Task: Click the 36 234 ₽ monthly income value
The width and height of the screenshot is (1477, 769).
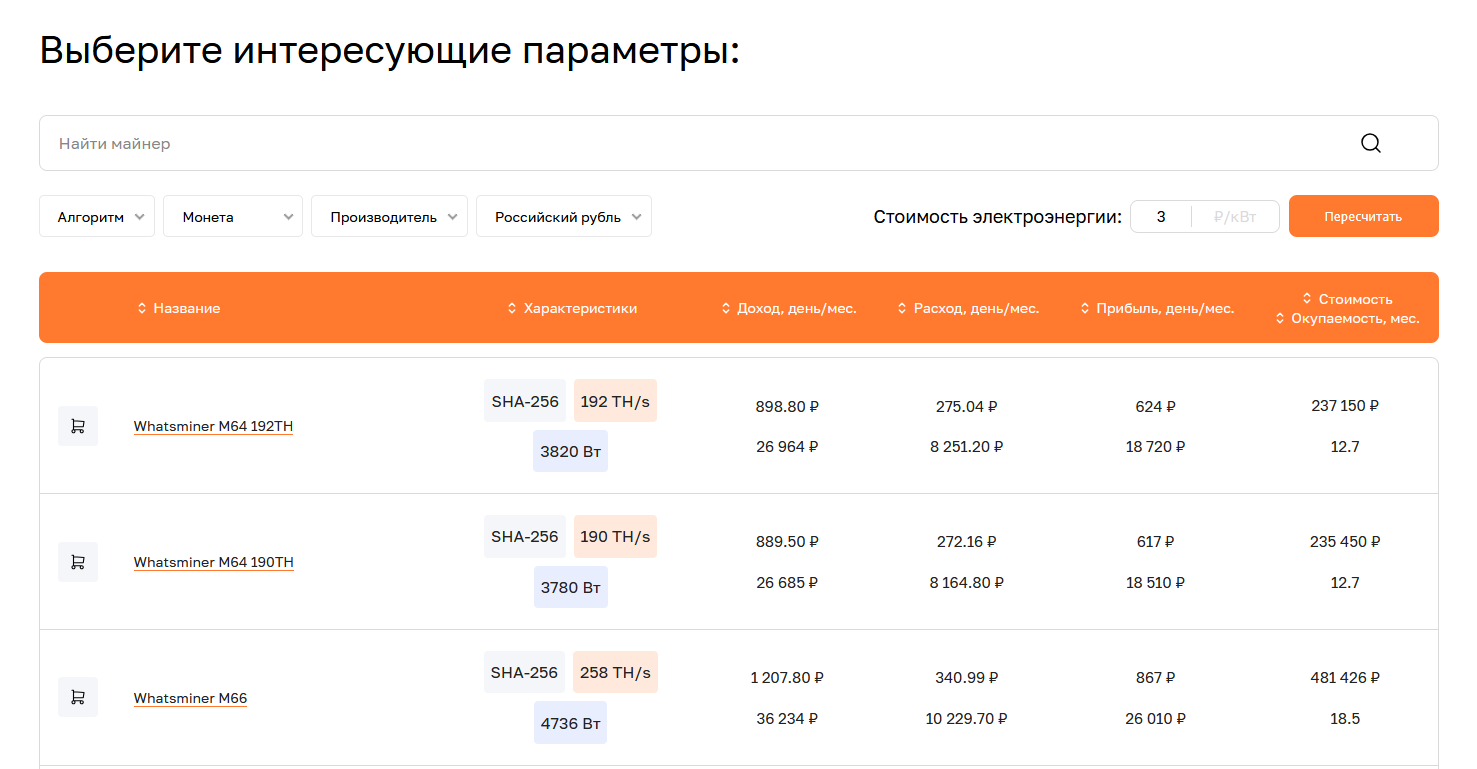Action: tap(787, 718)
